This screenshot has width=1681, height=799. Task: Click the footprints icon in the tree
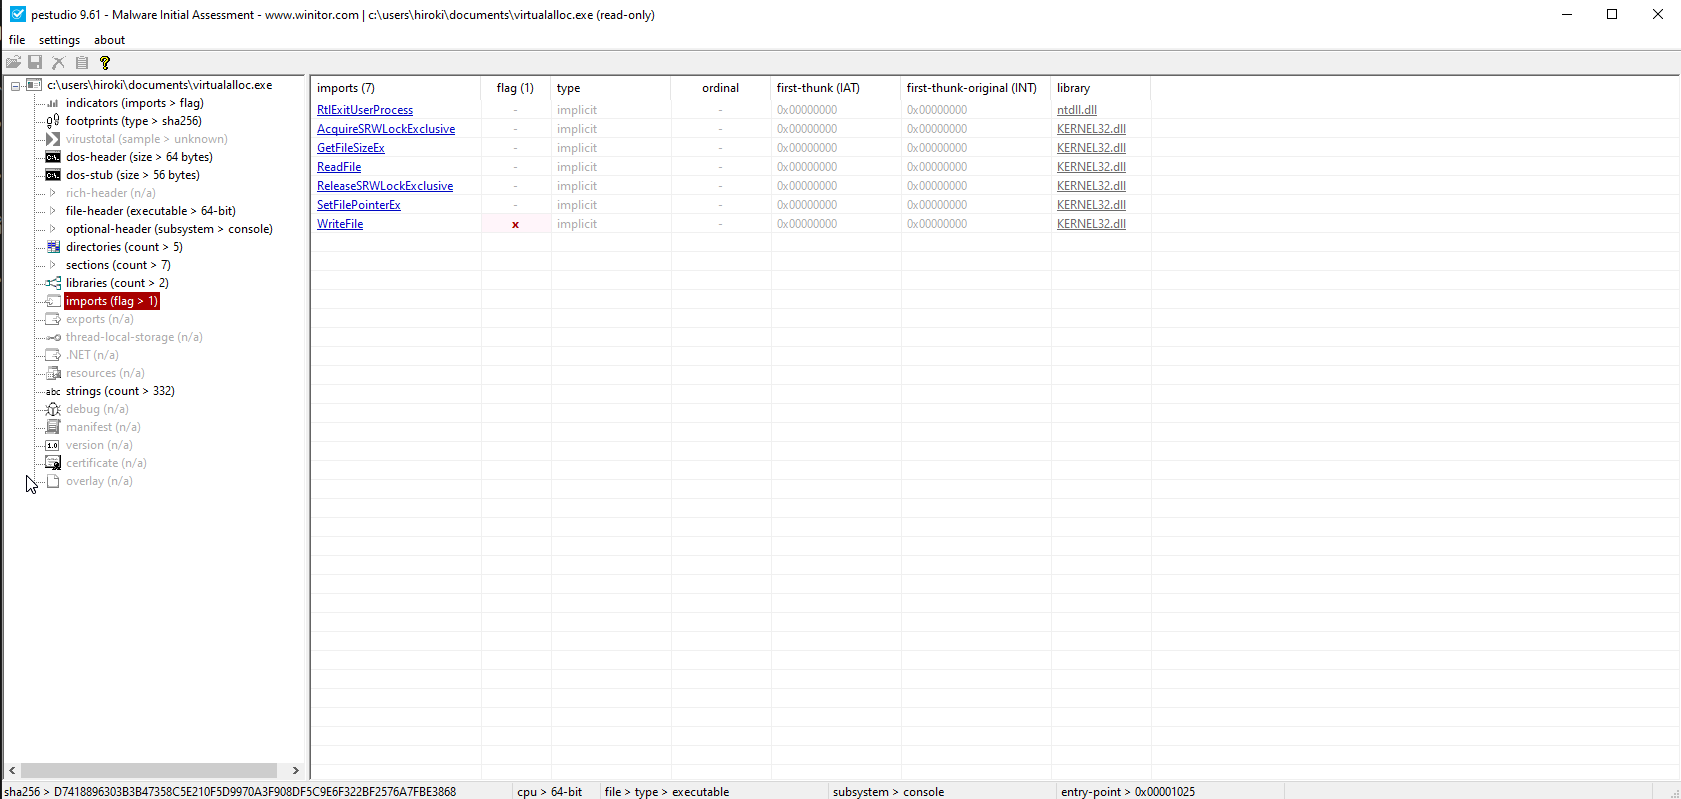point(53,121)
